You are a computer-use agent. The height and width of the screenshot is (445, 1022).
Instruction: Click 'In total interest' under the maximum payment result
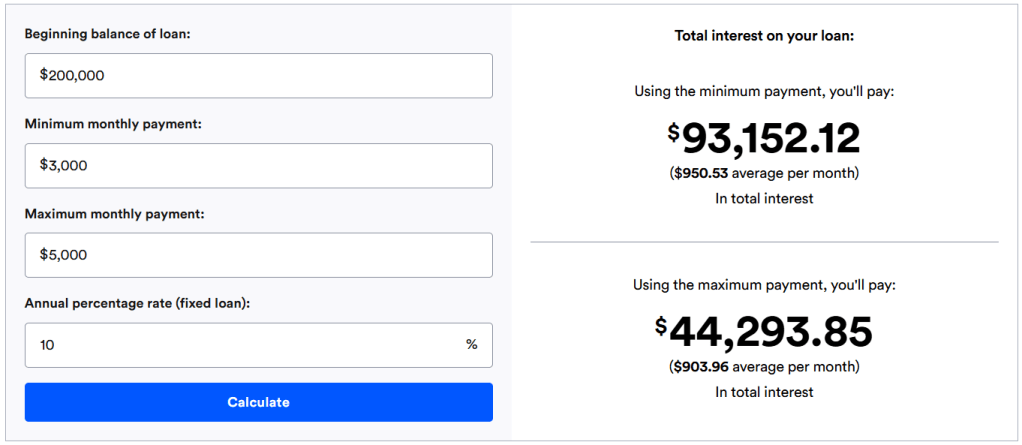tap(764, 392)
